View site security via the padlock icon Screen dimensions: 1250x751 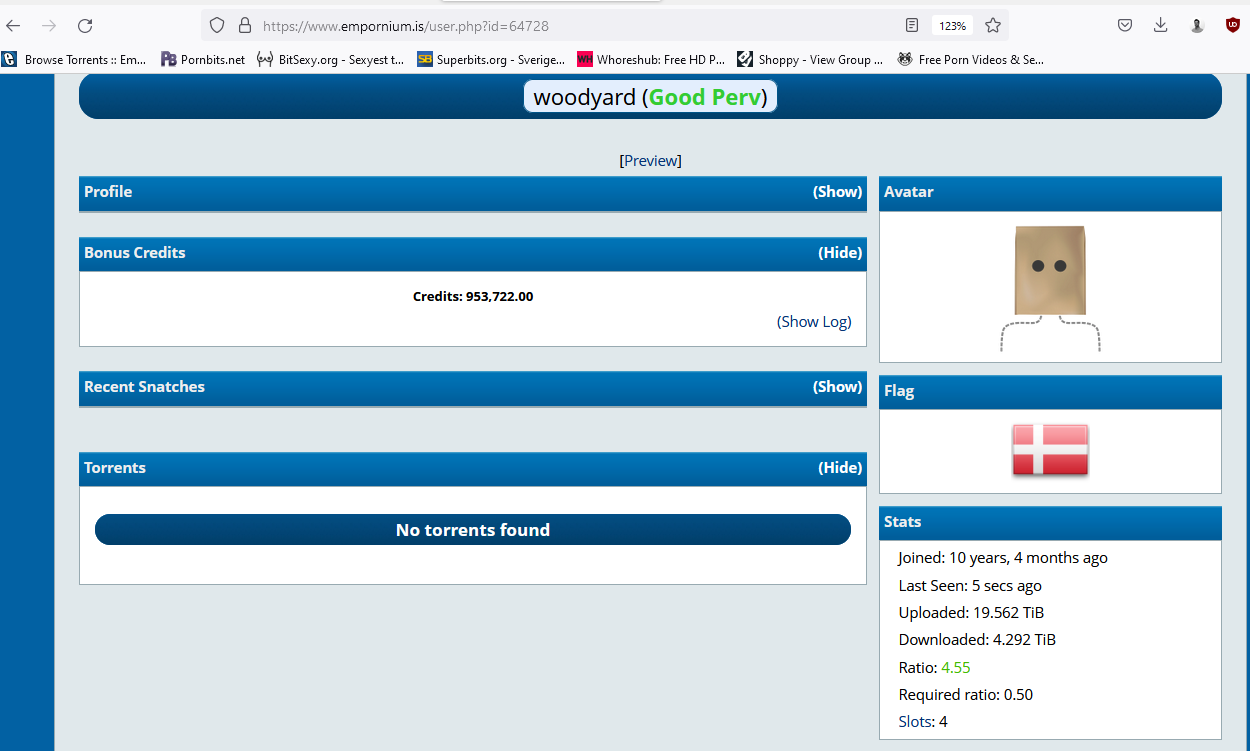[x=244, y=26]
